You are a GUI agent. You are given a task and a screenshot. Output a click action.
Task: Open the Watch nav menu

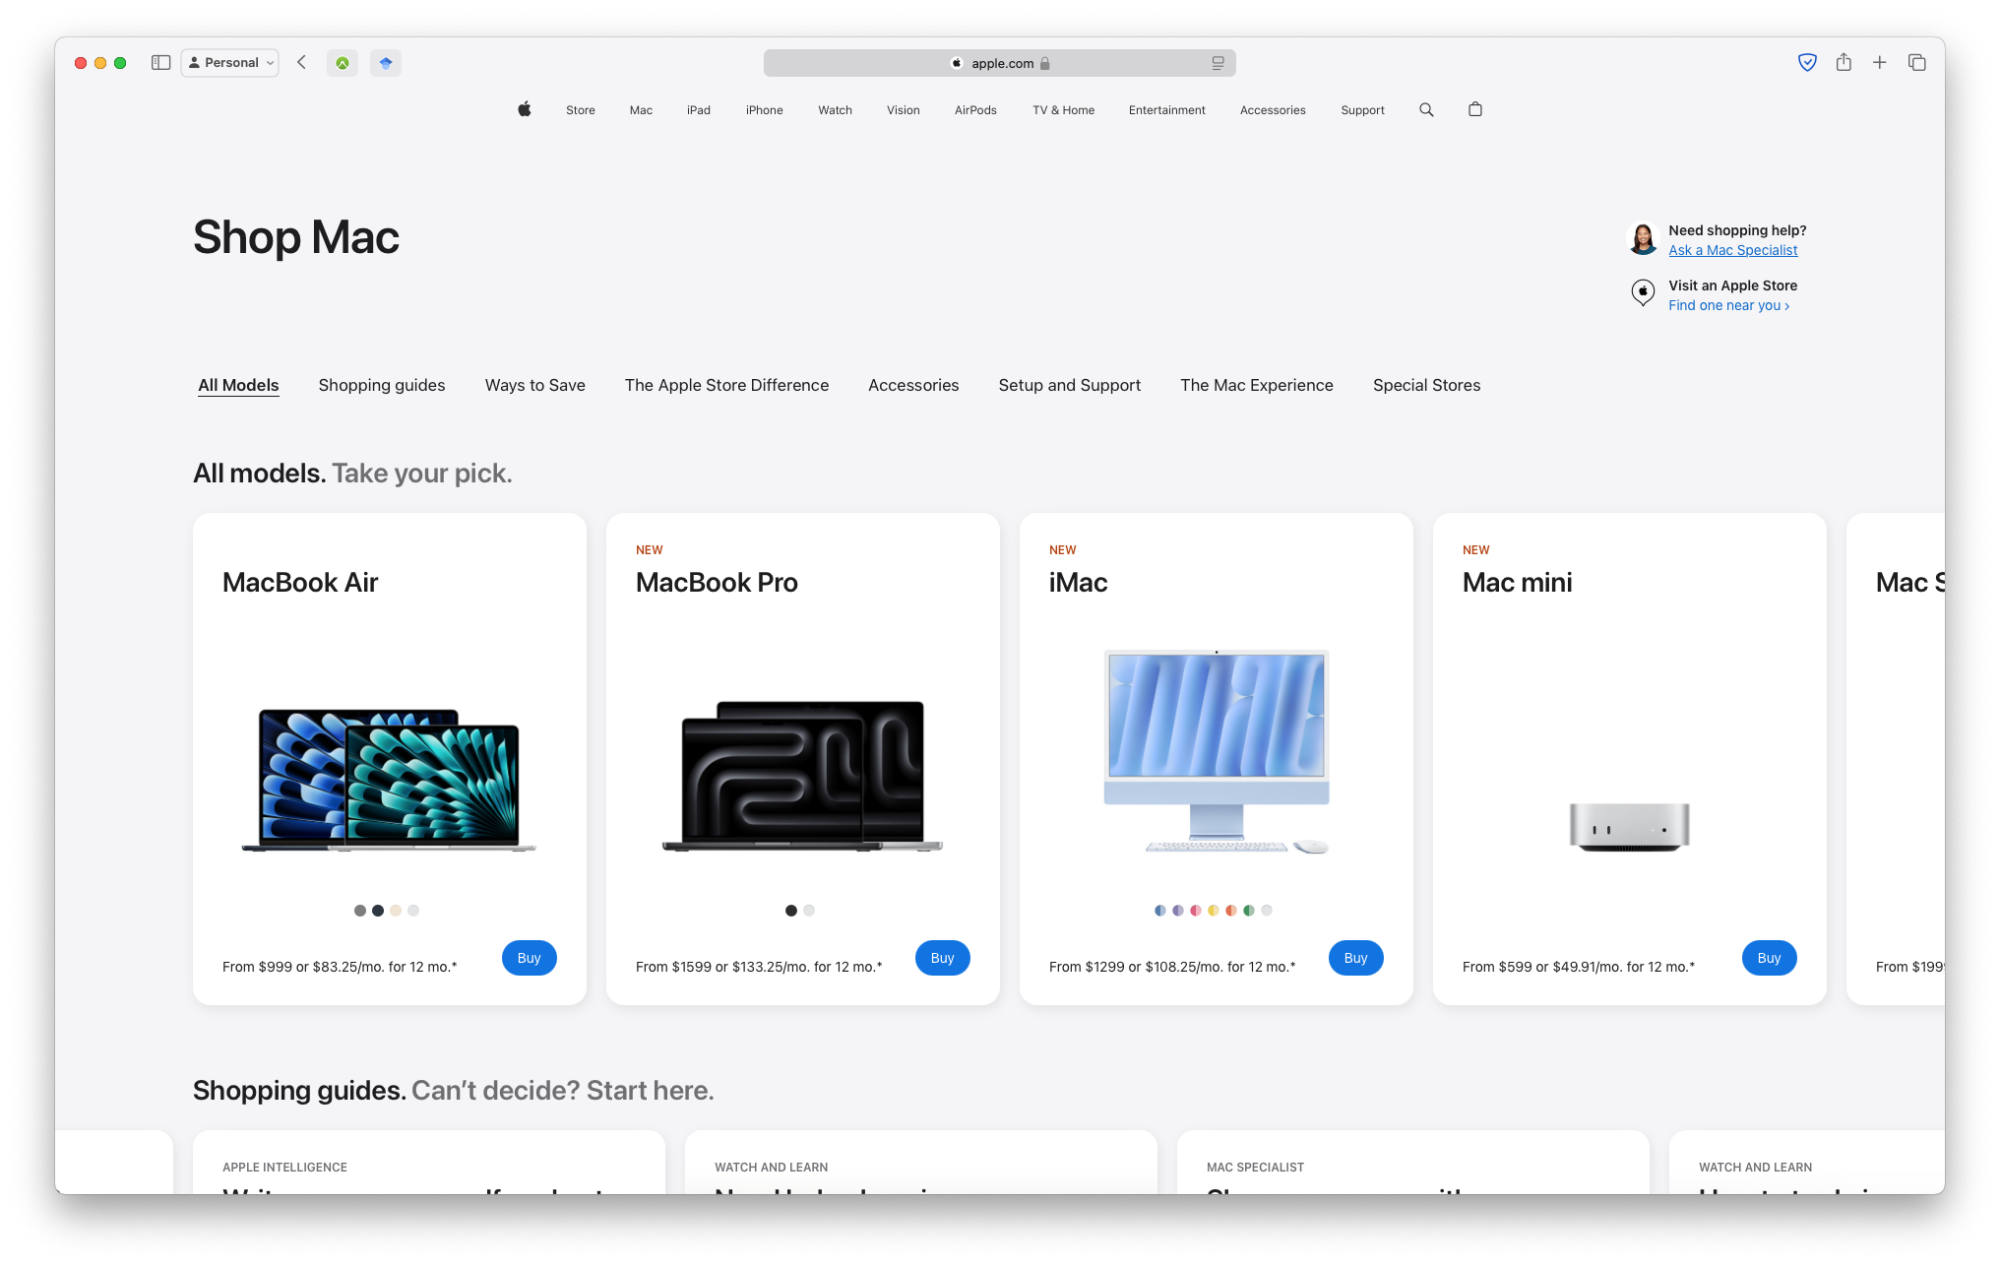(835, 110)
